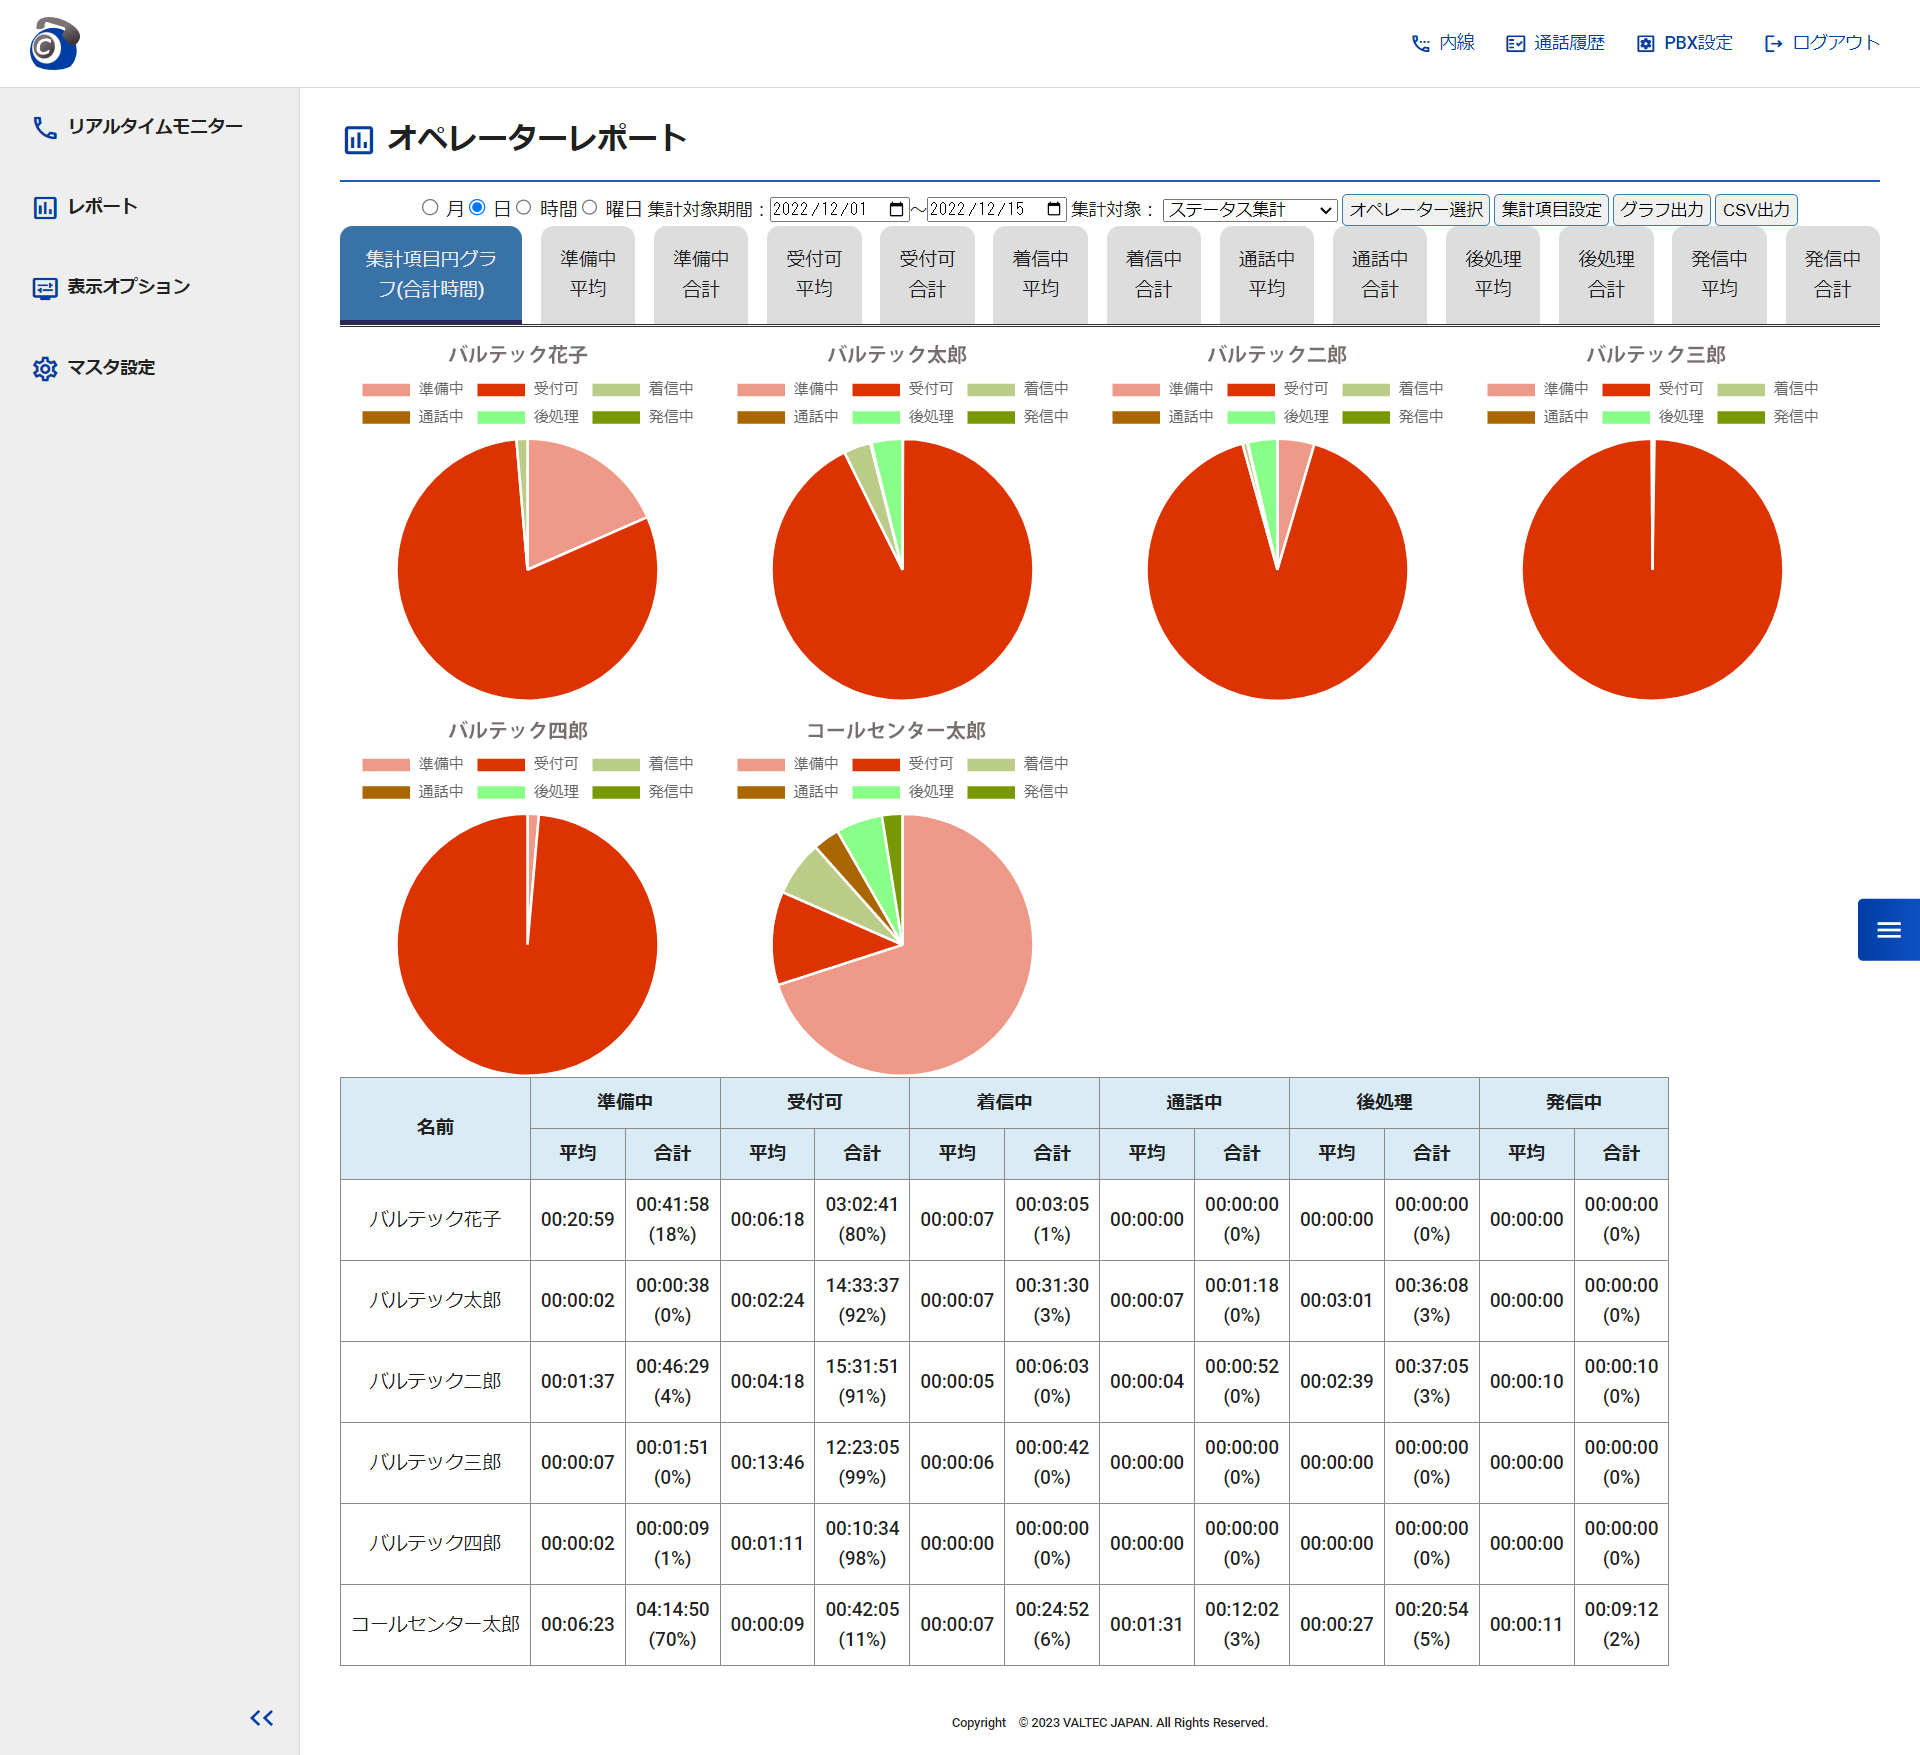
Task: Click the 12:23:05 (99%) table cell
Action: [x=862, y=1462]
